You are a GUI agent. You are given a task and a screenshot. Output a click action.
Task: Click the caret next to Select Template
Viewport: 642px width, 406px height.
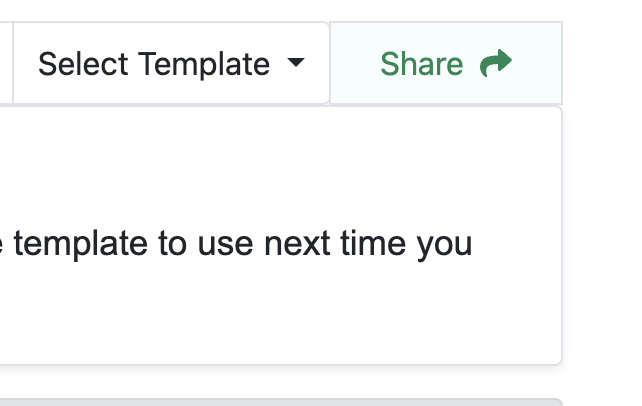coord(295,63)
